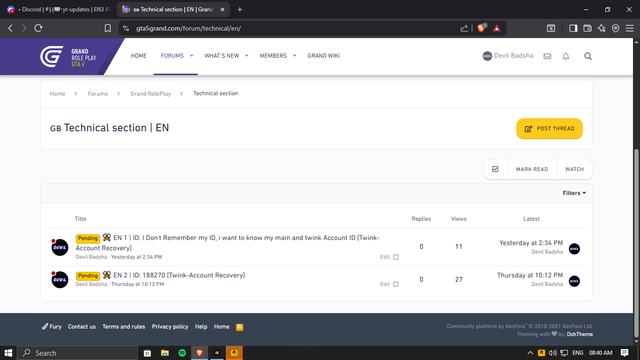Image resolution: width=640 pixels, height=360 pixels.
Task: Switch to the Discord browser tab
Action: coord(59,9)
